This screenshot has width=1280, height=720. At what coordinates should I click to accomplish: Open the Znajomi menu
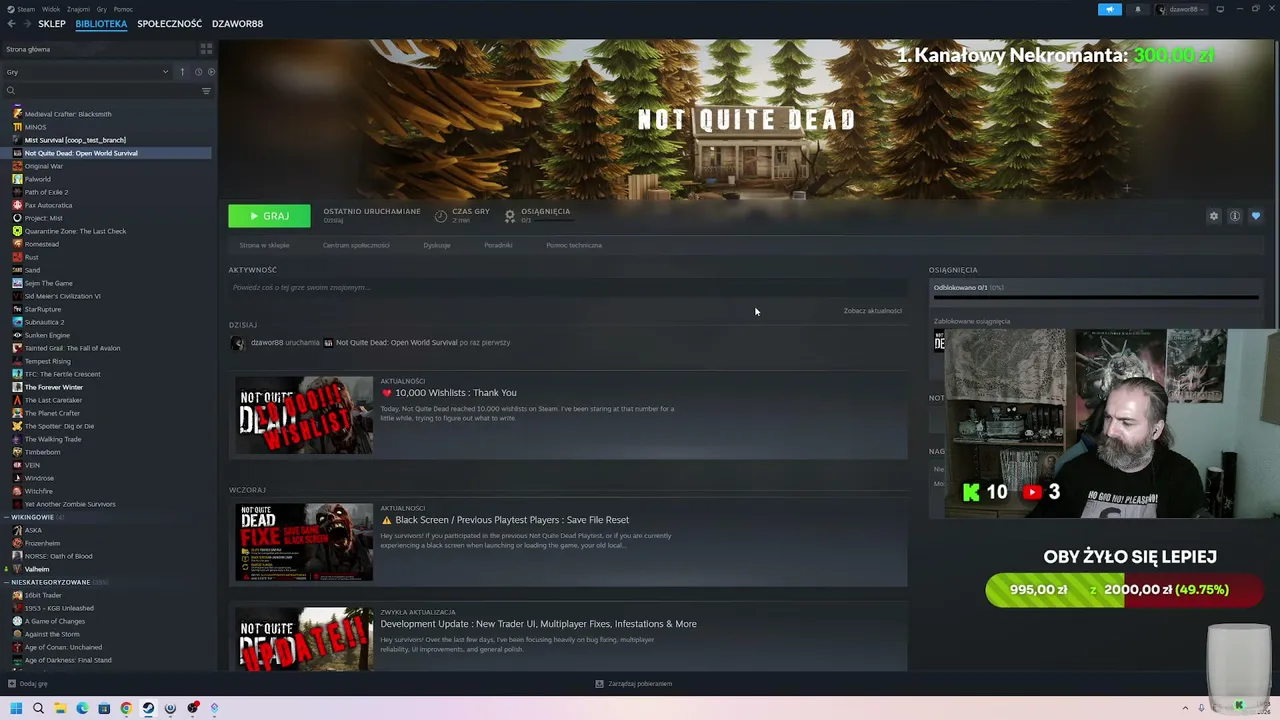coord(78,9)
